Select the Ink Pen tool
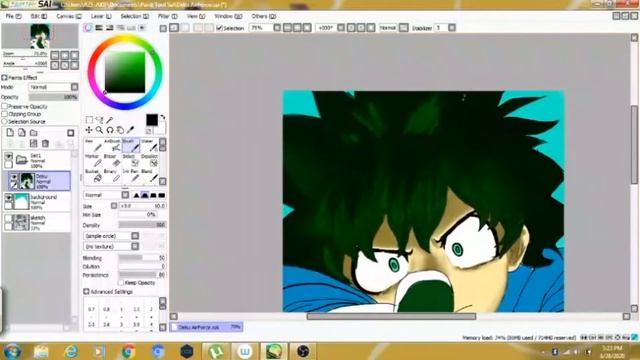The height and width of the screenshot is (360, 640). pos(131,176)
